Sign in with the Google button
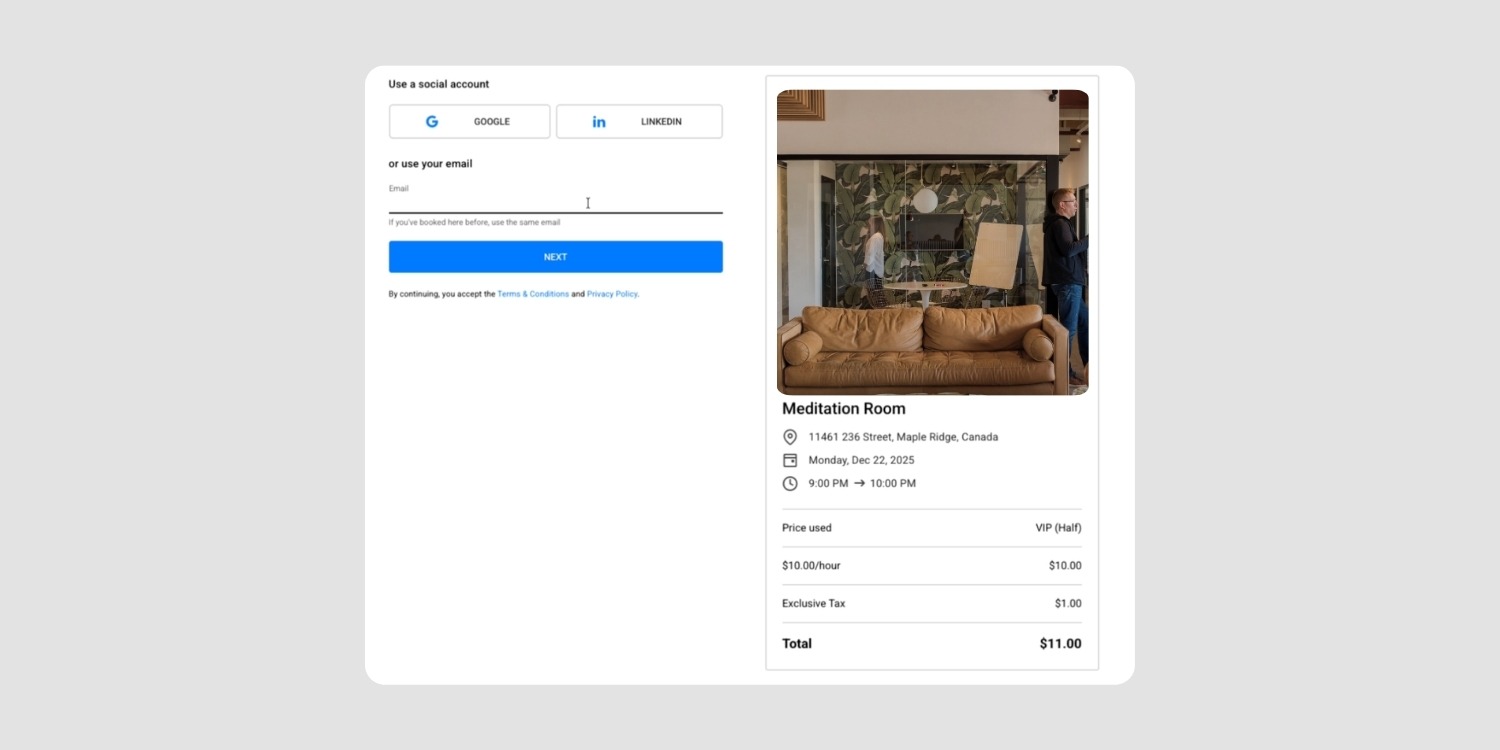 point(469,122)
